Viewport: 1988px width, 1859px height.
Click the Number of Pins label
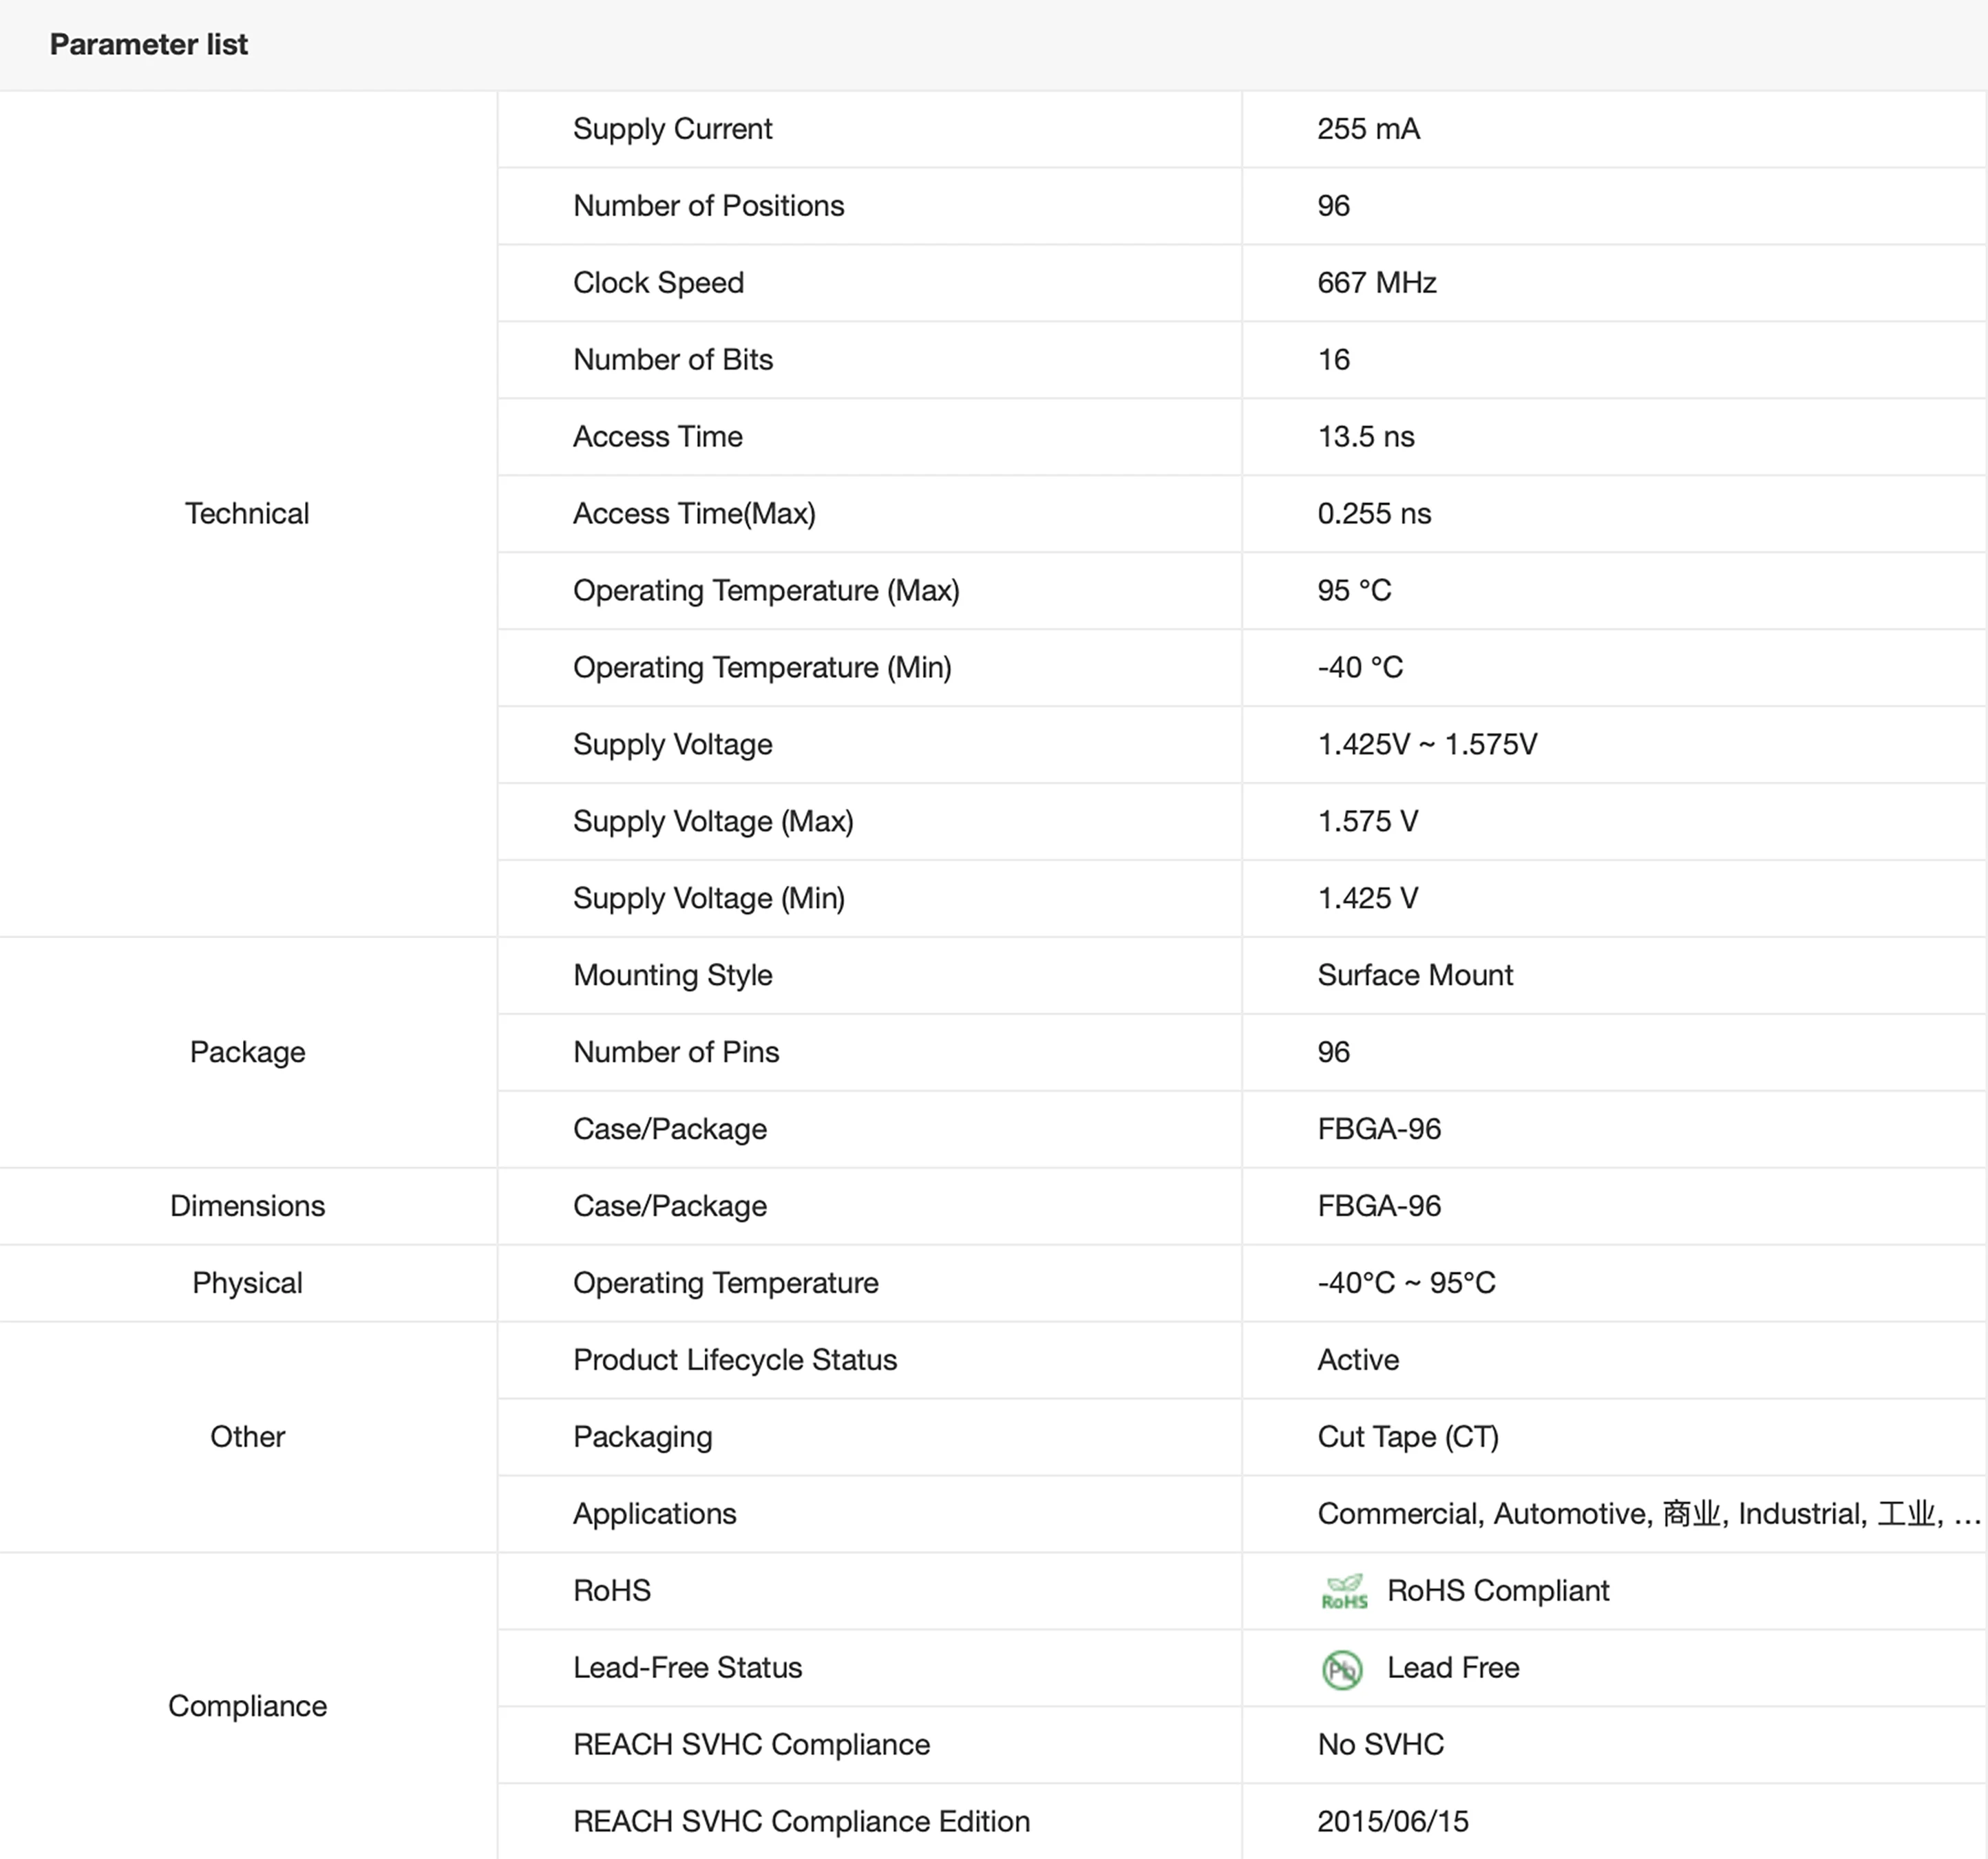(x=675, y=1052)
